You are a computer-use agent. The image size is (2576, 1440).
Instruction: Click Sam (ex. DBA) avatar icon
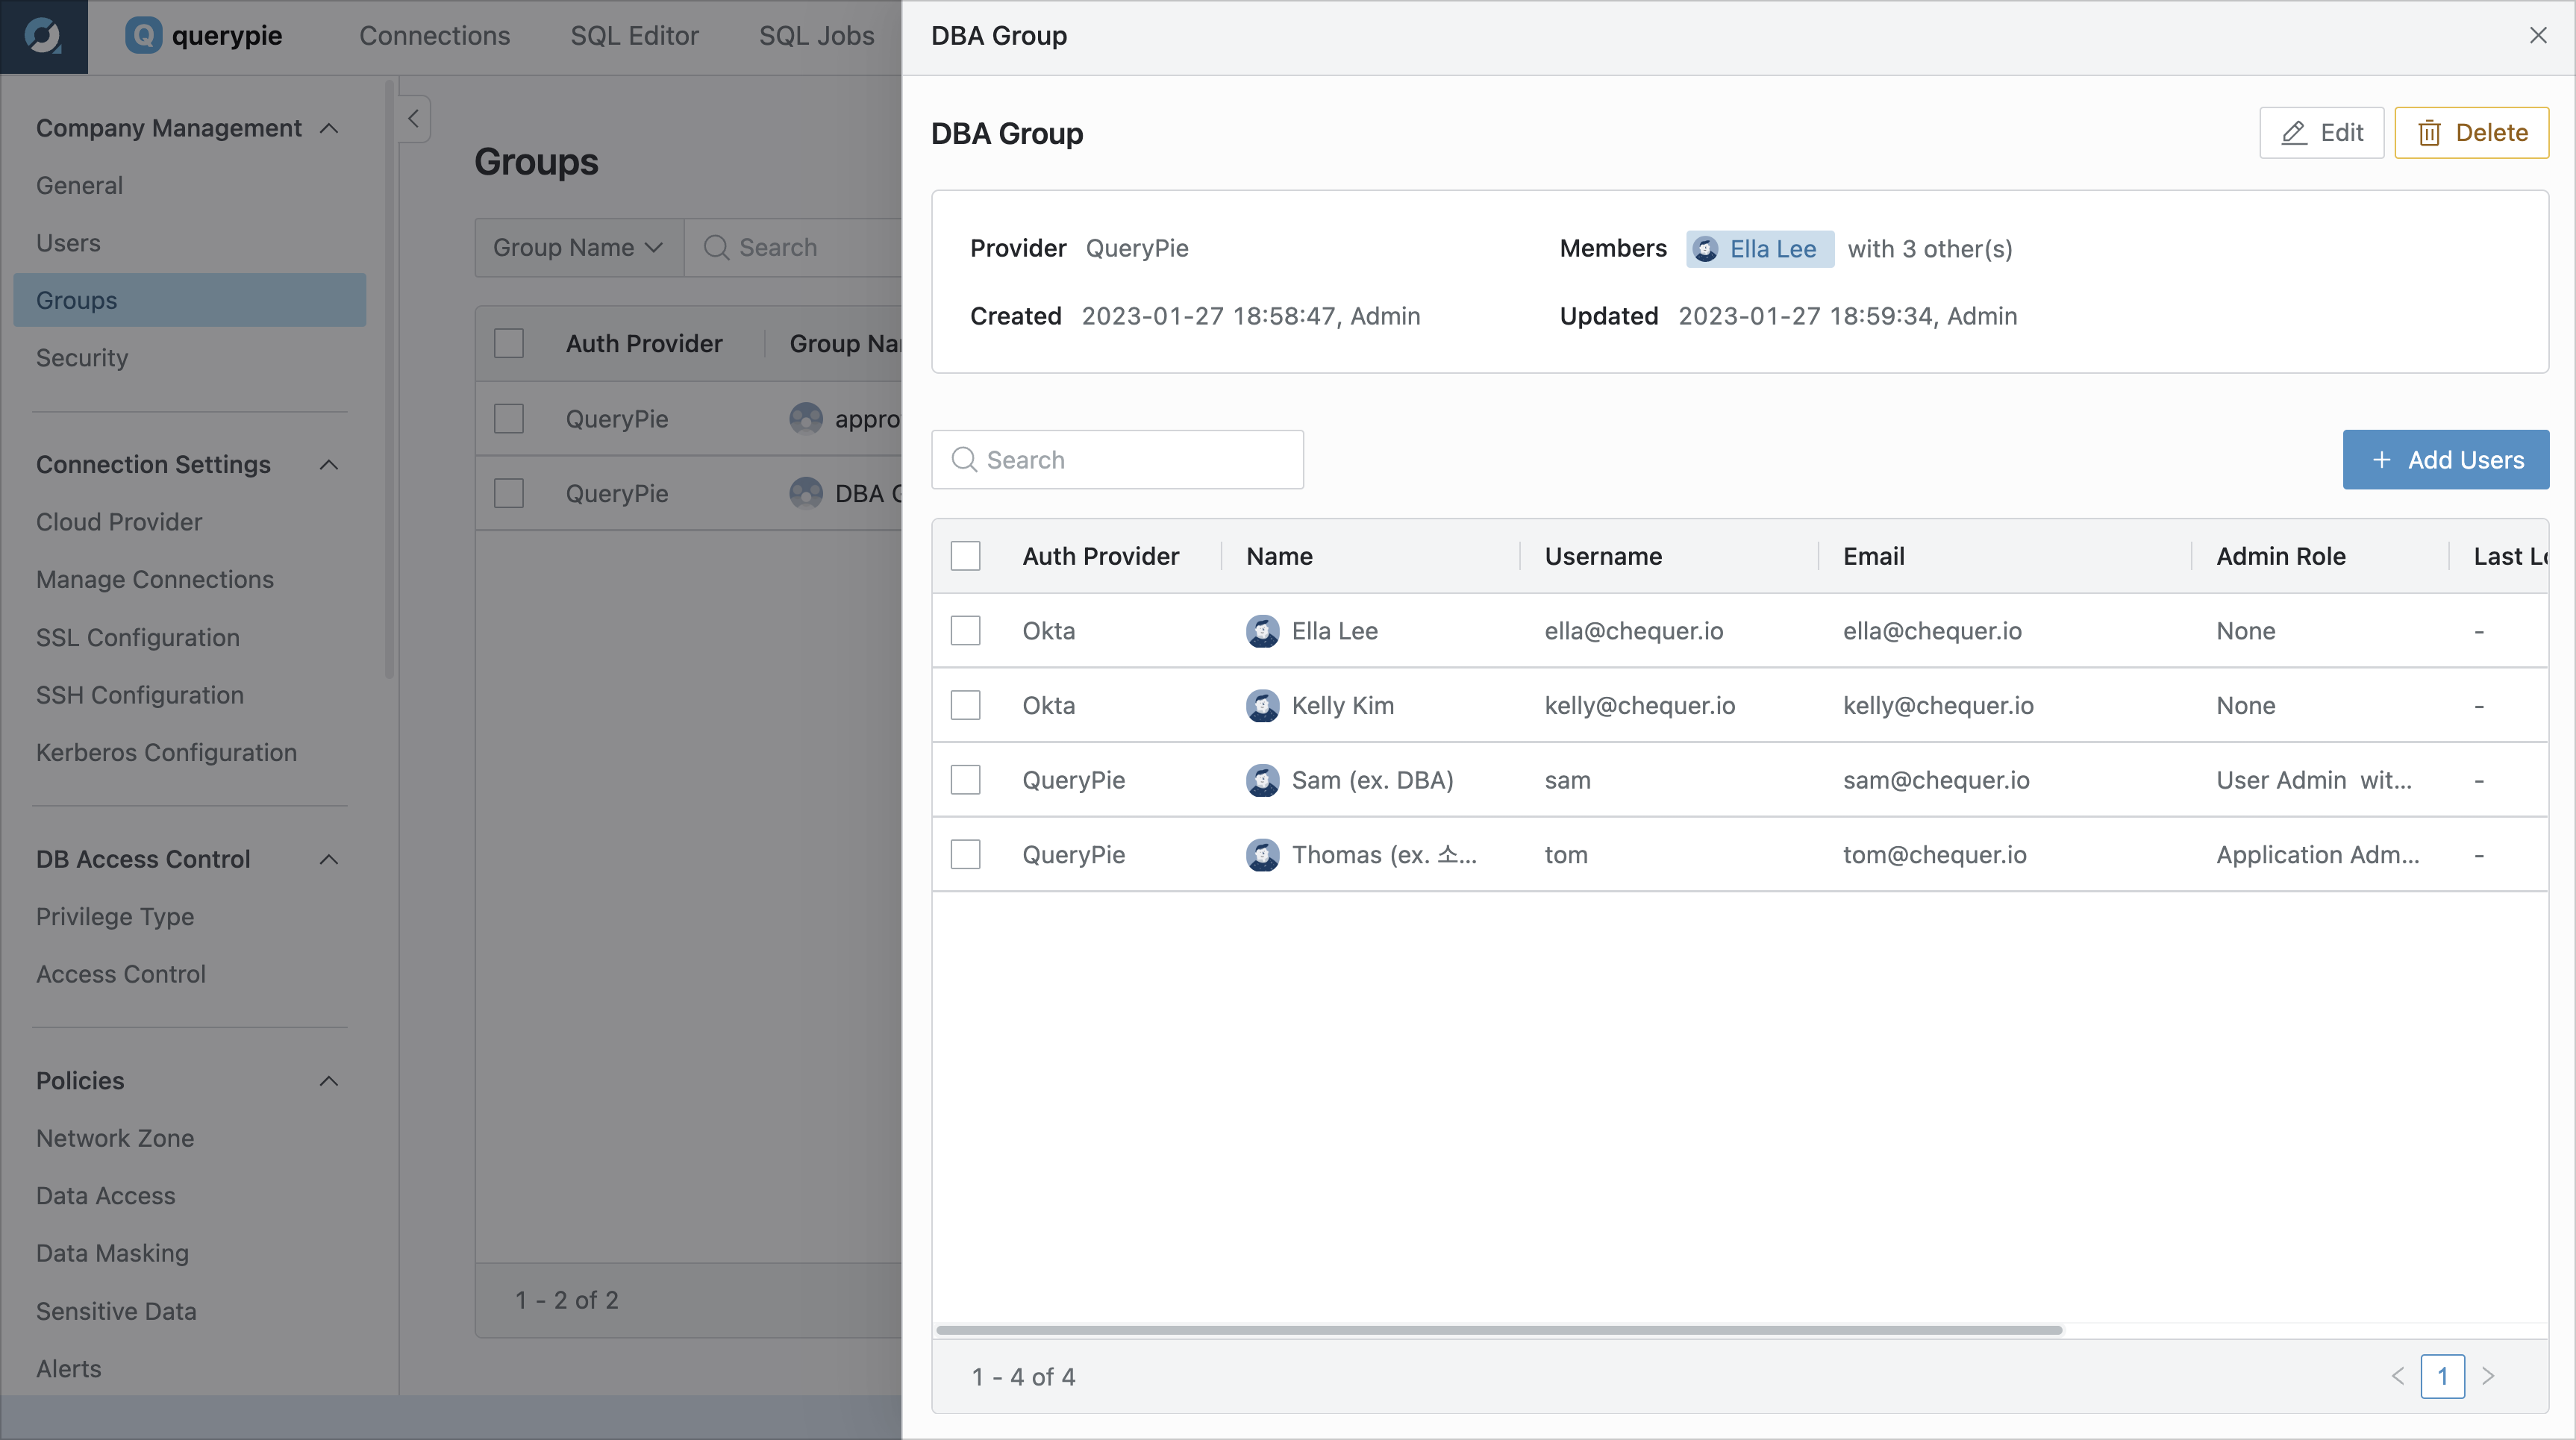1262,780
